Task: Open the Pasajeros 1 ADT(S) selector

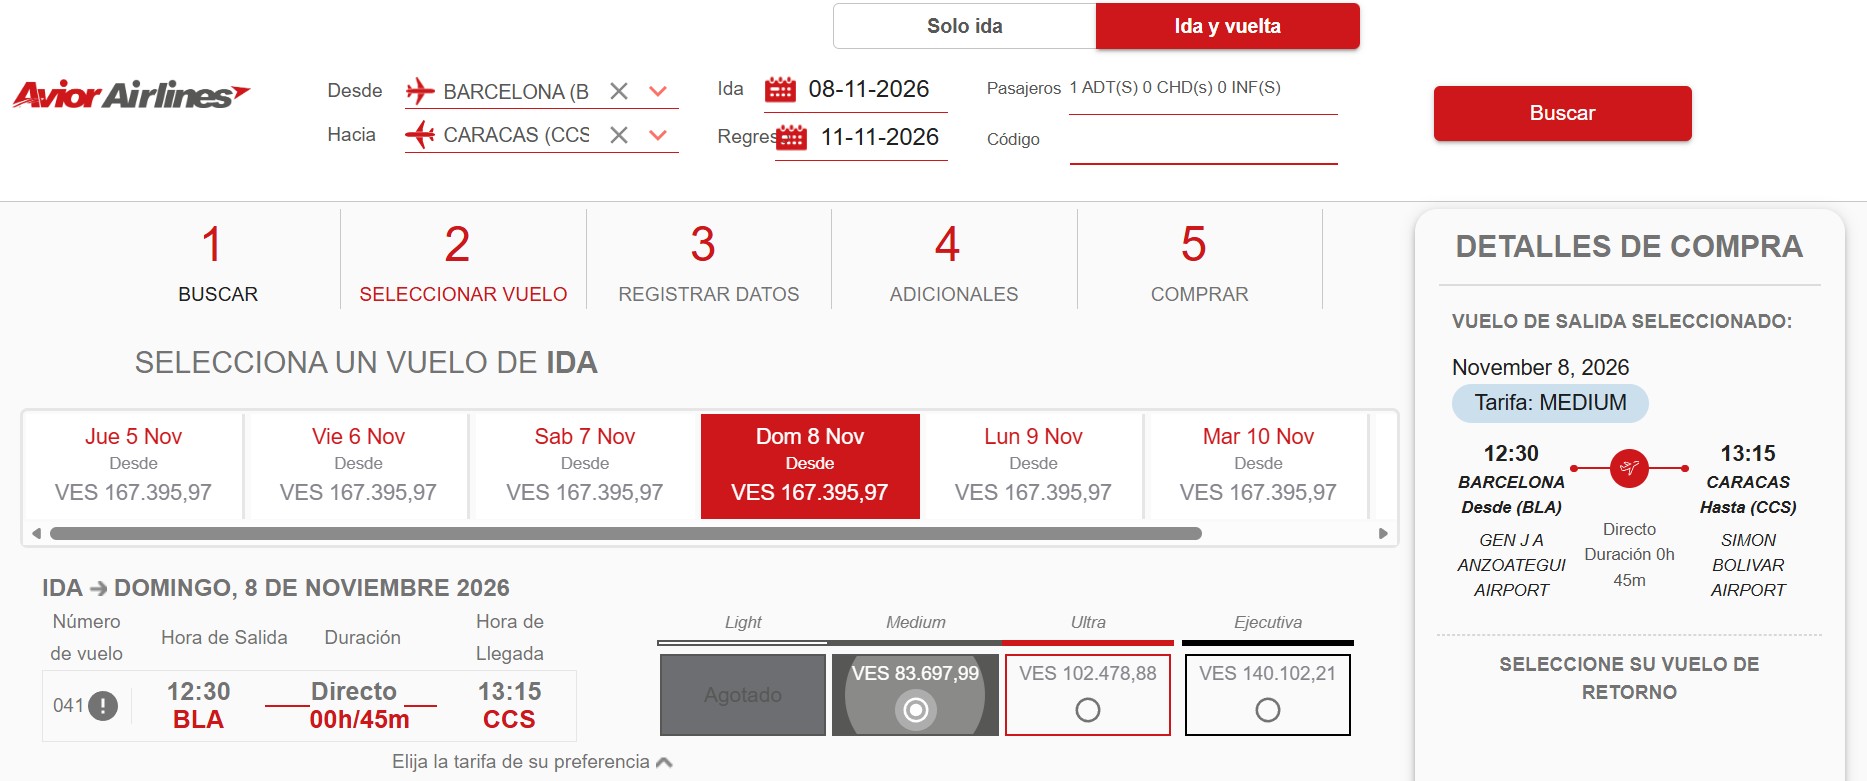Action: tap(1202, 88)
